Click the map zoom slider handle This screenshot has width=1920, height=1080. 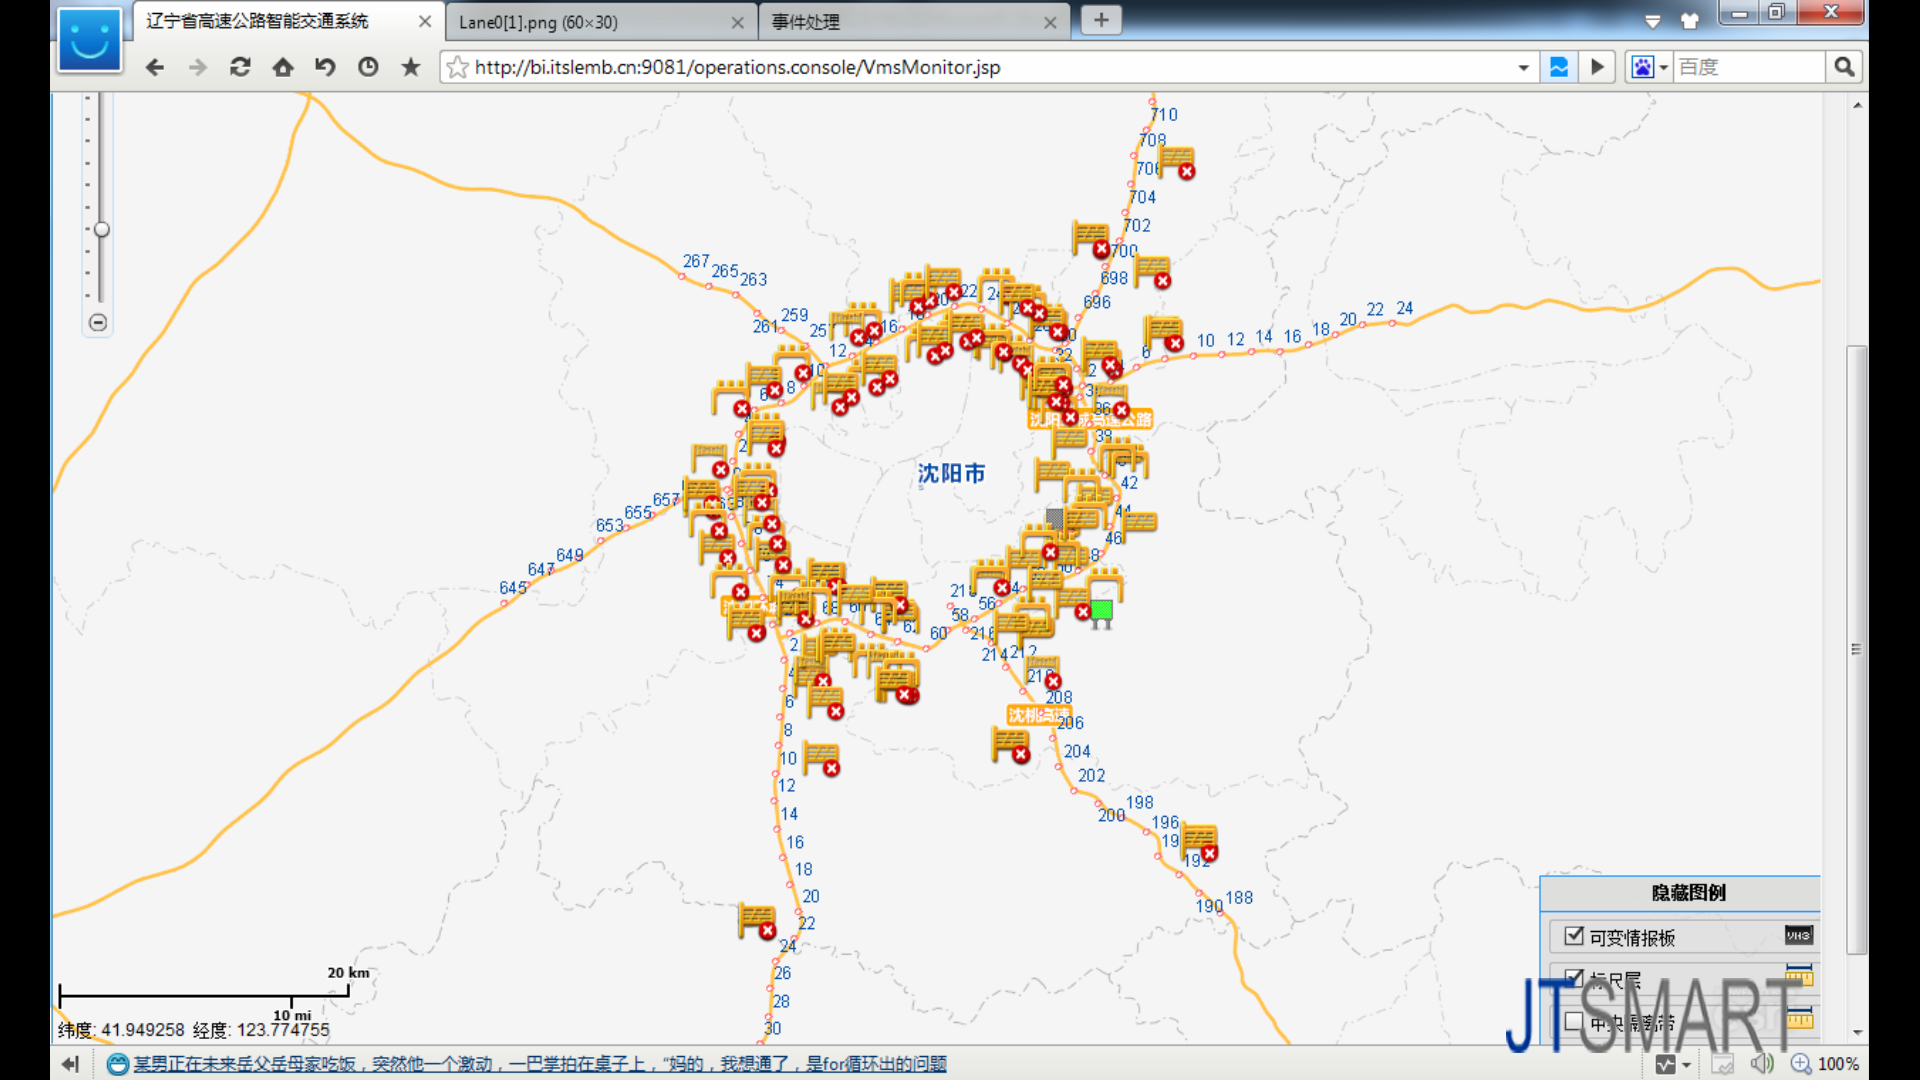point(101,229)
